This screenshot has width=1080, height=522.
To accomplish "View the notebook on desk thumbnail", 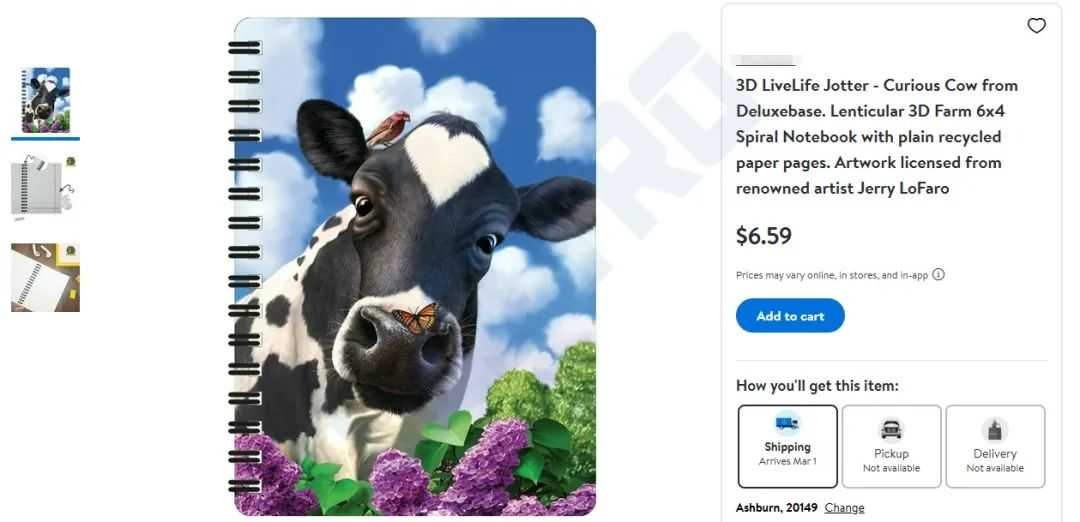I will 45,277.
